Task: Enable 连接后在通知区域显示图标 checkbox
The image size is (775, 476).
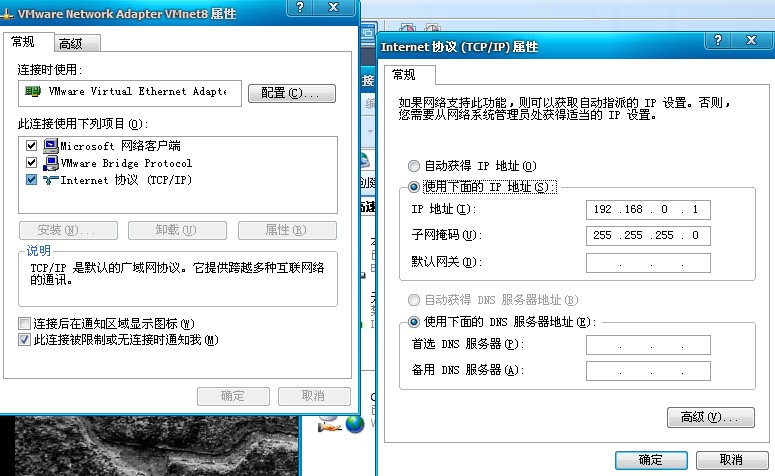Action: tap(24, 324)
